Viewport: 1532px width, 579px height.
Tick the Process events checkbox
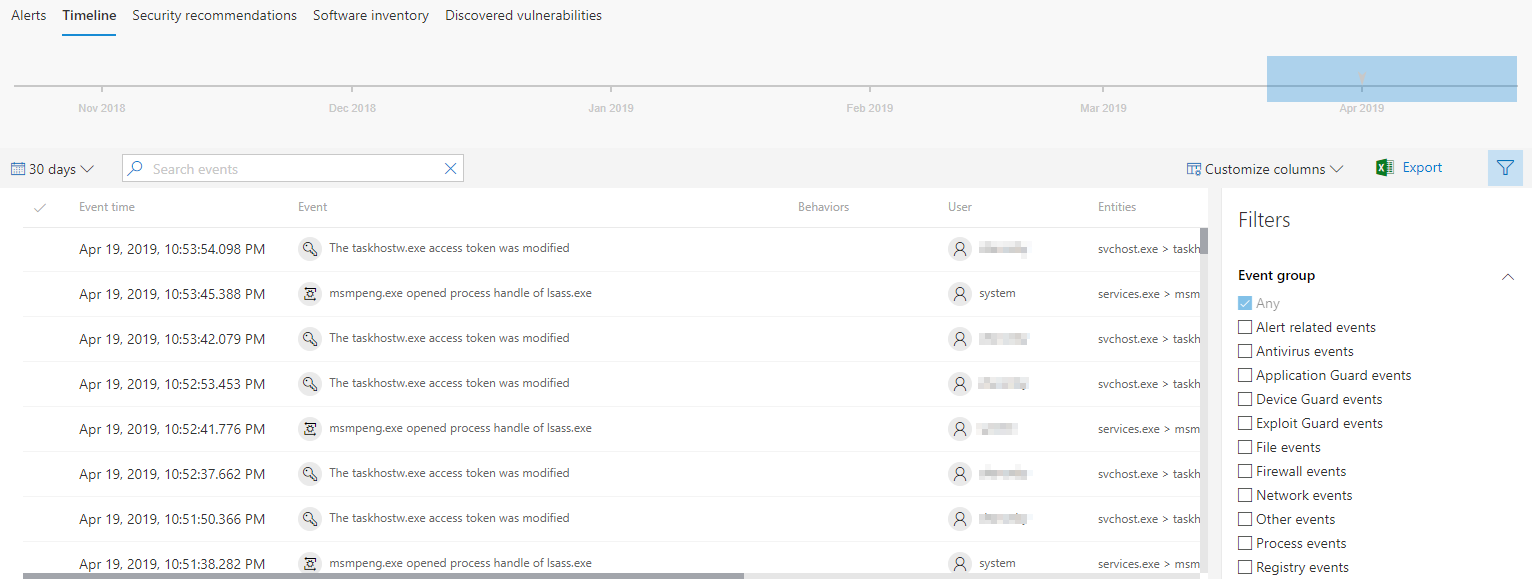click(1245, 544)
